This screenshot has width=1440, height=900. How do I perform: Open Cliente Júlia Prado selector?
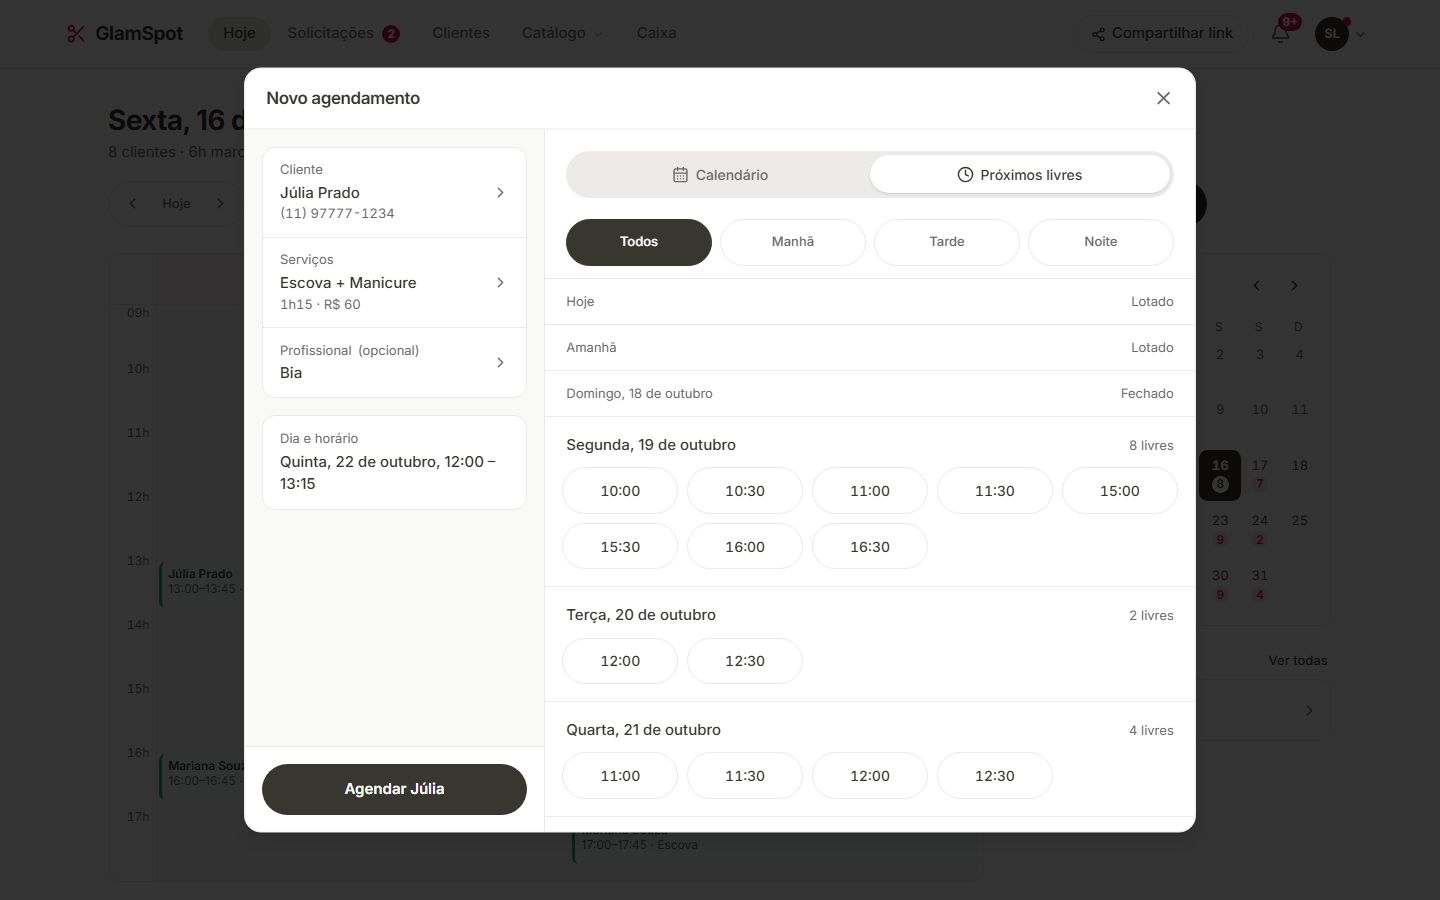394,192
